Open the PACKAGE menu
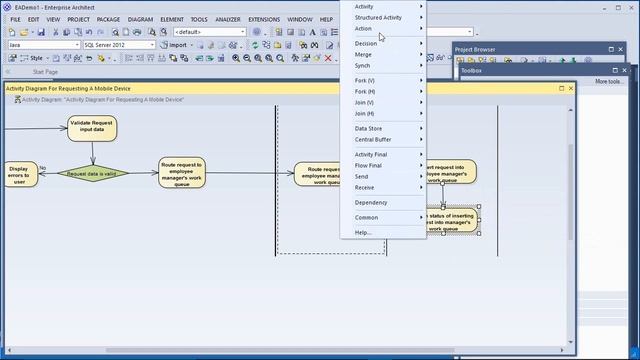This screenshot has width=640, height=360. pos(108,20)
